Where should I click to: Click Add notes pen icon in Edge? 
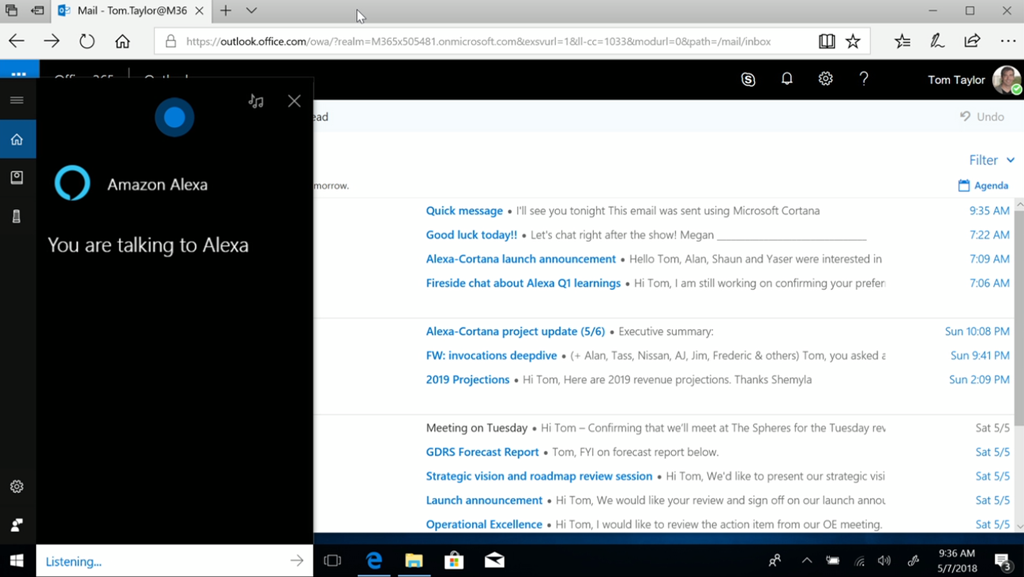(x=937, y=41)
